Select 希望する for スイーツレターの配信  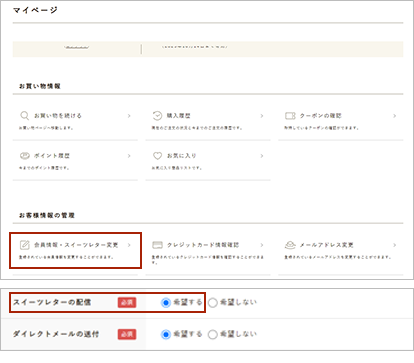[x=166, y=302]
